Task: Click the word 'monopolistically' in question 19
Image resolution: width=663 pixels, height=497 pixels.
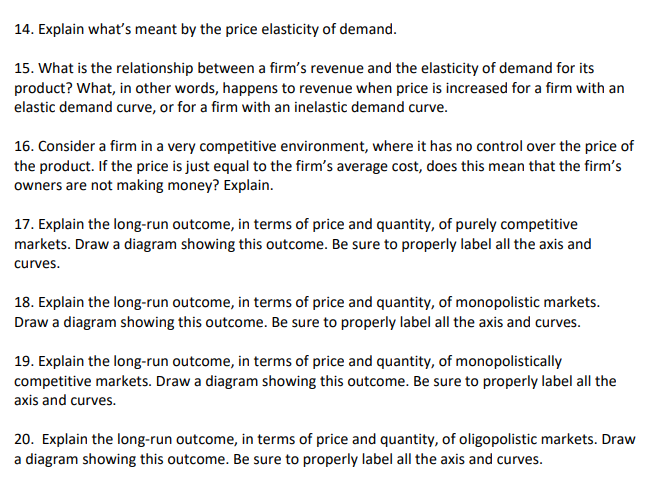Action: point(508,361)
